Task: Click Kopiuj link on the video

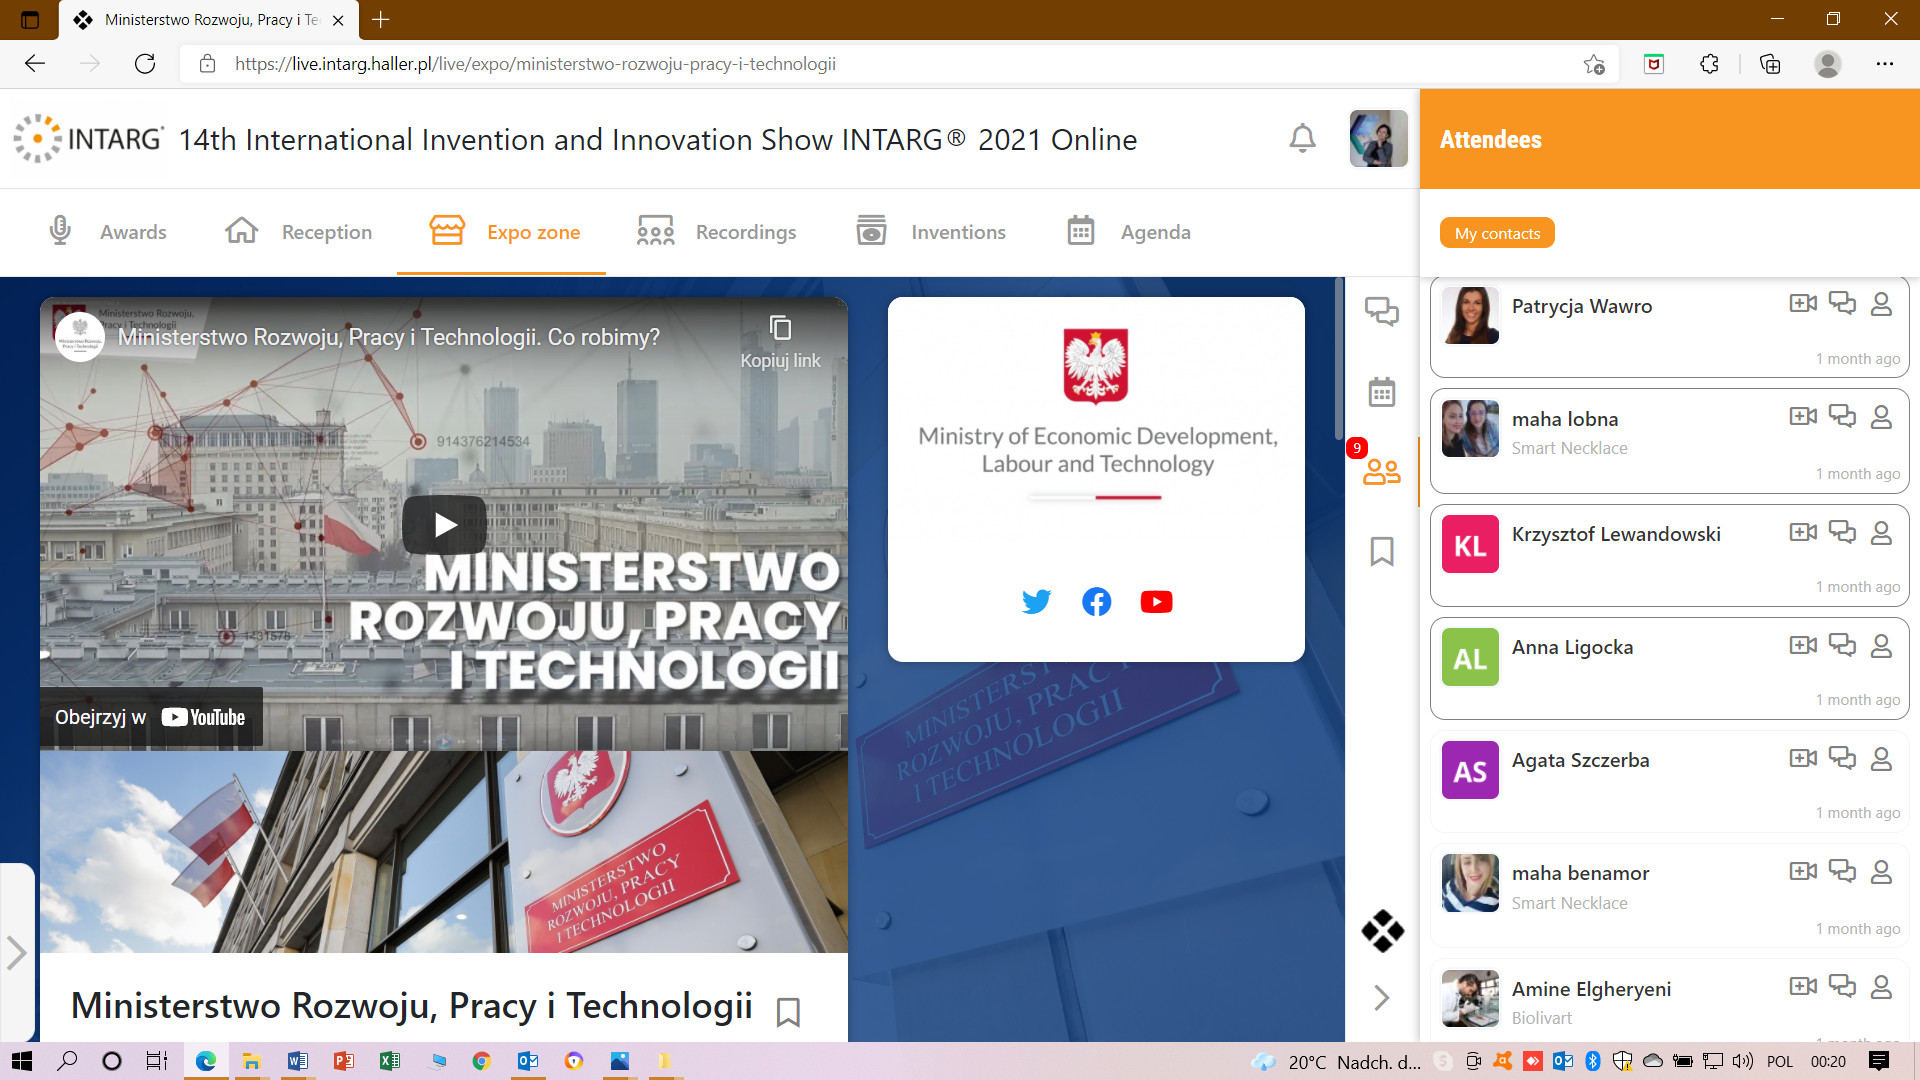Action: (x=780, y=343)
